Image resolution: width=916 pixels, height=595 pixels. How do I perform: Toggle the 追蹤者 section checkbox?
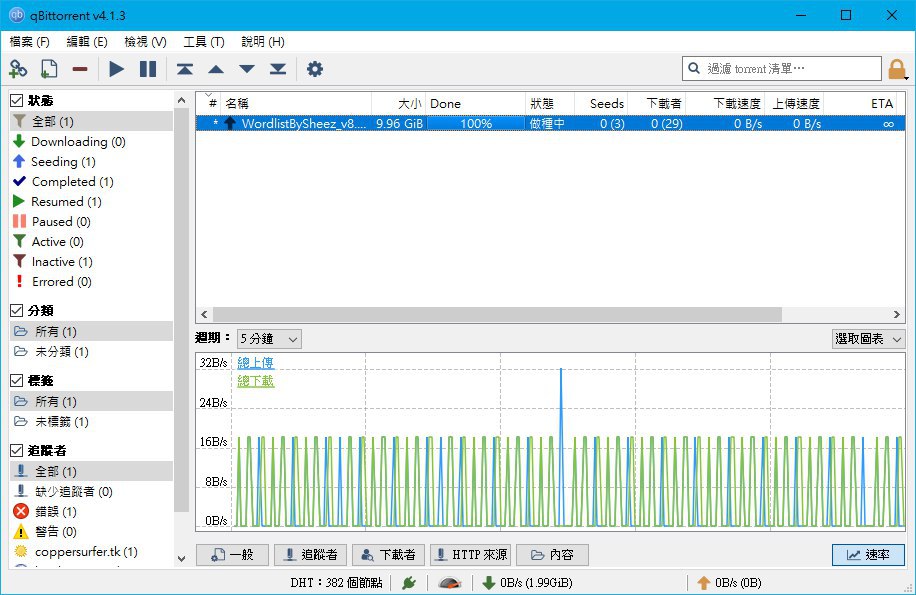pyautogui.click(x=17, y=451)
